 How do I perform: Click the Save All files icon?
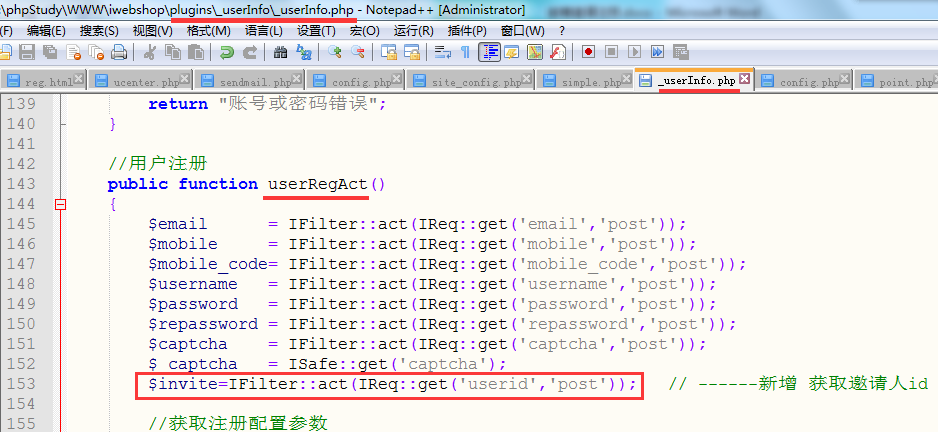pyautogui.click(x=50, y=52)
